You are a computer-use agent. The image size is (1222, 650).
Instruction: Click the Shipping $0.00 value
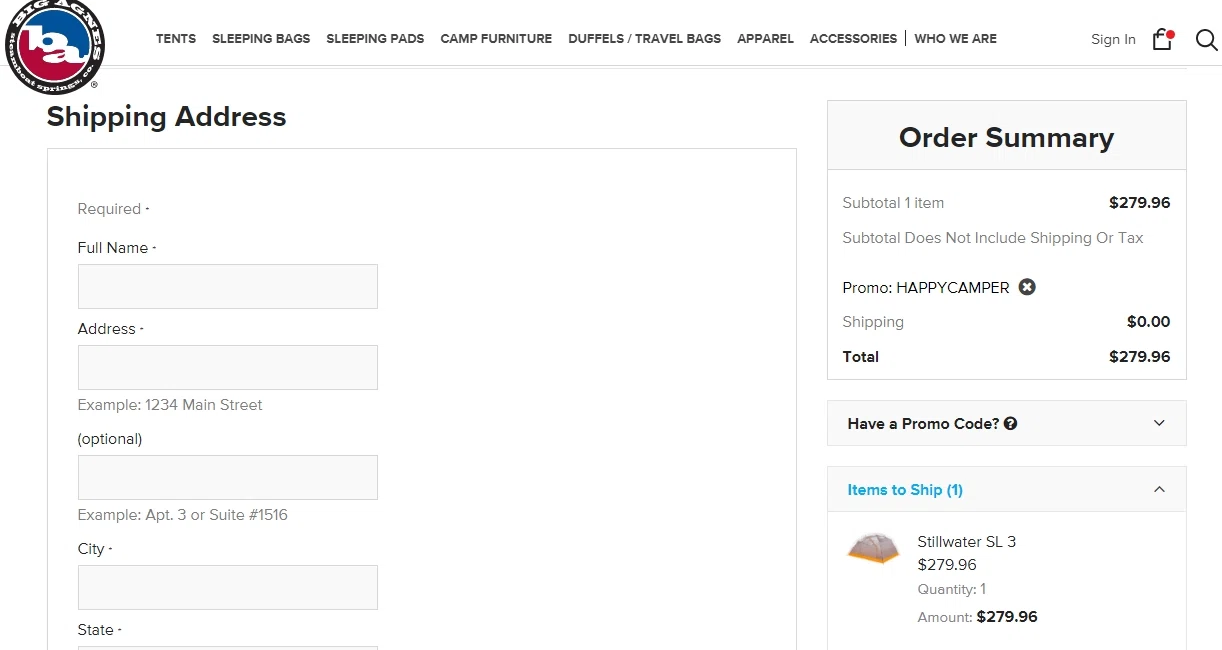click(1148, 322)
